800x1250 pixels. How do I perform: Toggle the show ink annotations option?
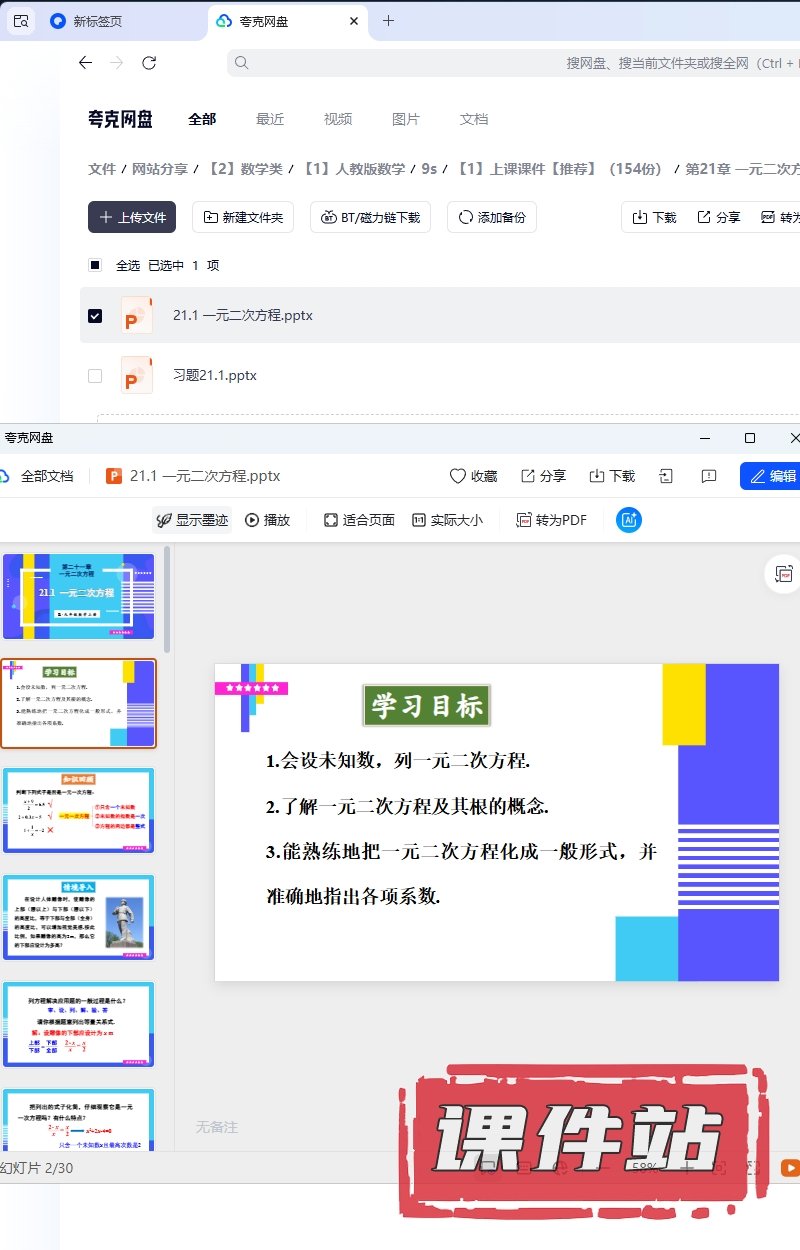tap(192, 520)
